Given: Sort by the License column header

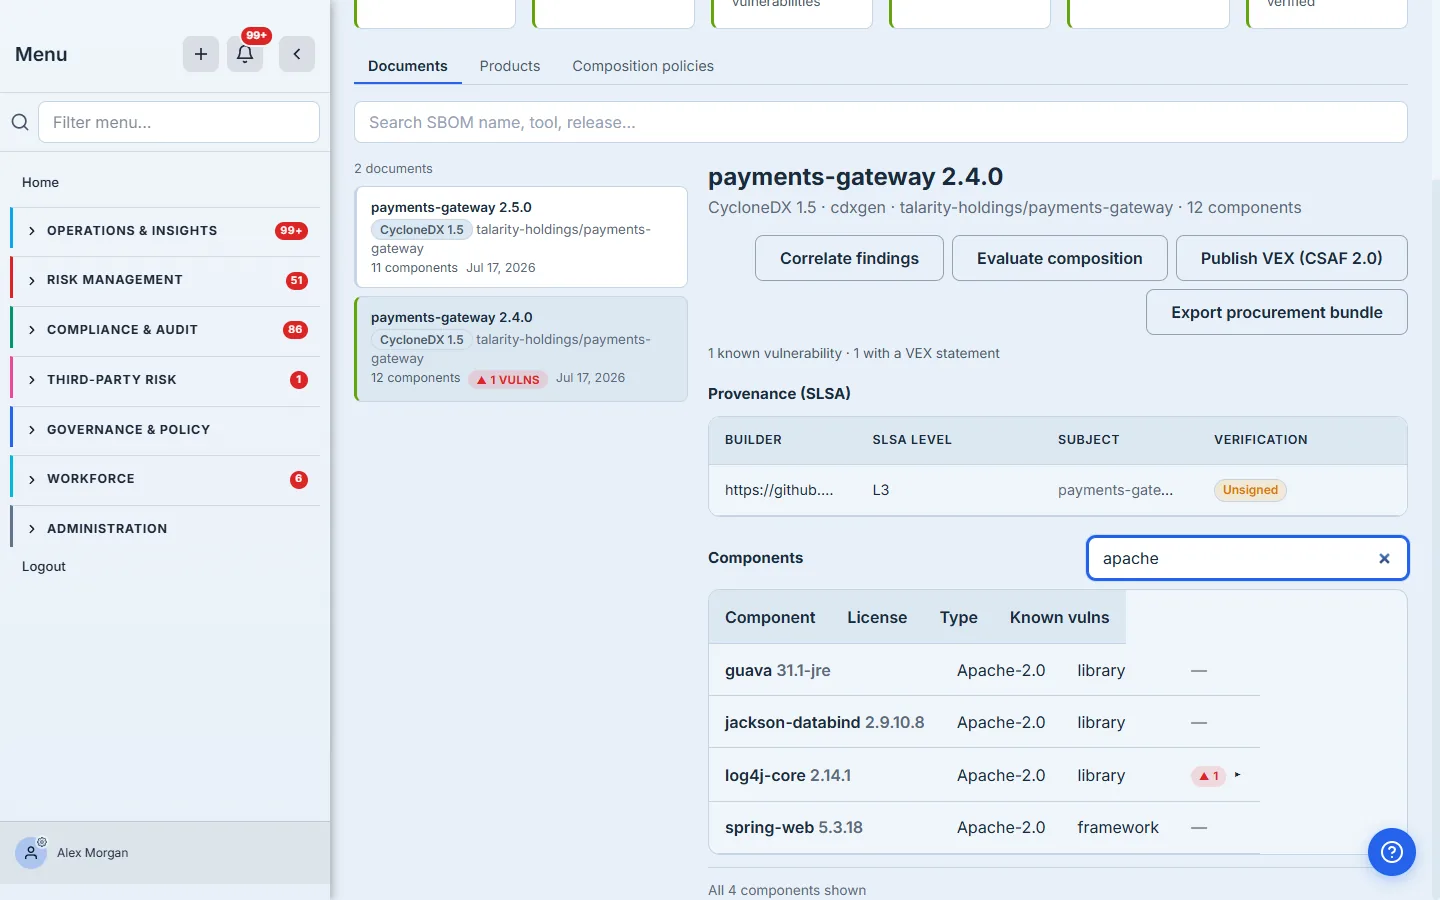Looking at the screenshot, I should [x=877, y=617].
